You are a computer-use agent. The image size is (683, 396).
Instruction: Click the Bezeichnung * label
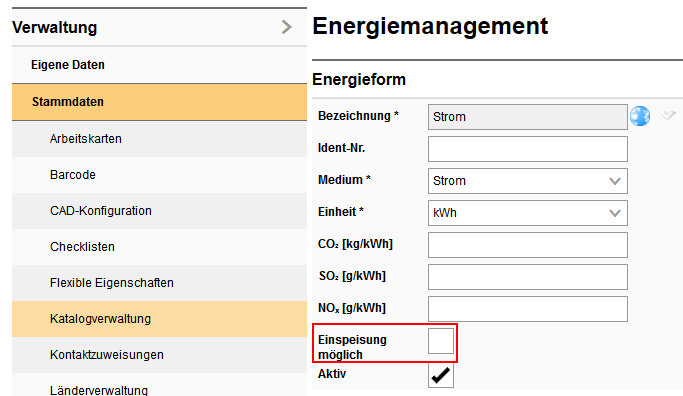click(x=358, y=116)
